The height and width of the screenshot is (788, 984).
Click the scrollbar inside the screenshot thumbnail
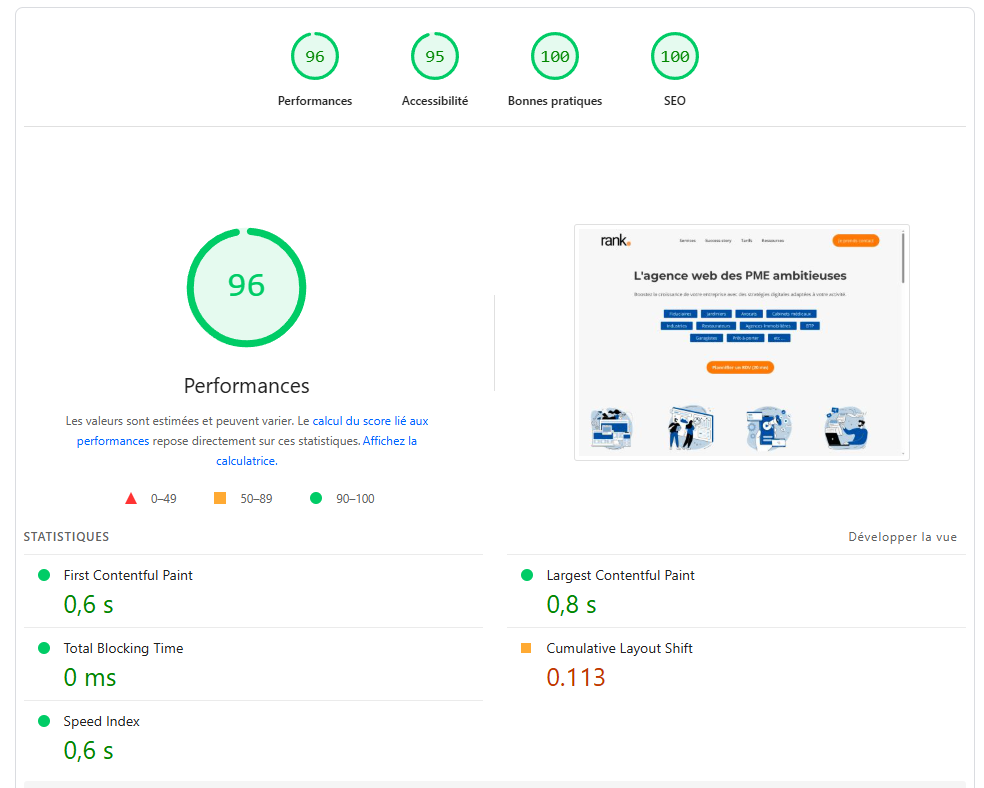[903, 257]
